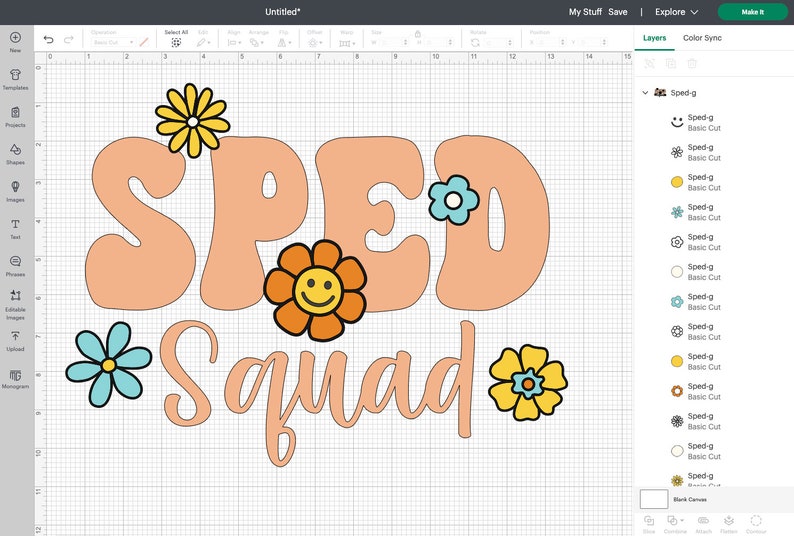Click the Rotate icon in the toolbar
794x536 pixels.
(x=475, y=43)
